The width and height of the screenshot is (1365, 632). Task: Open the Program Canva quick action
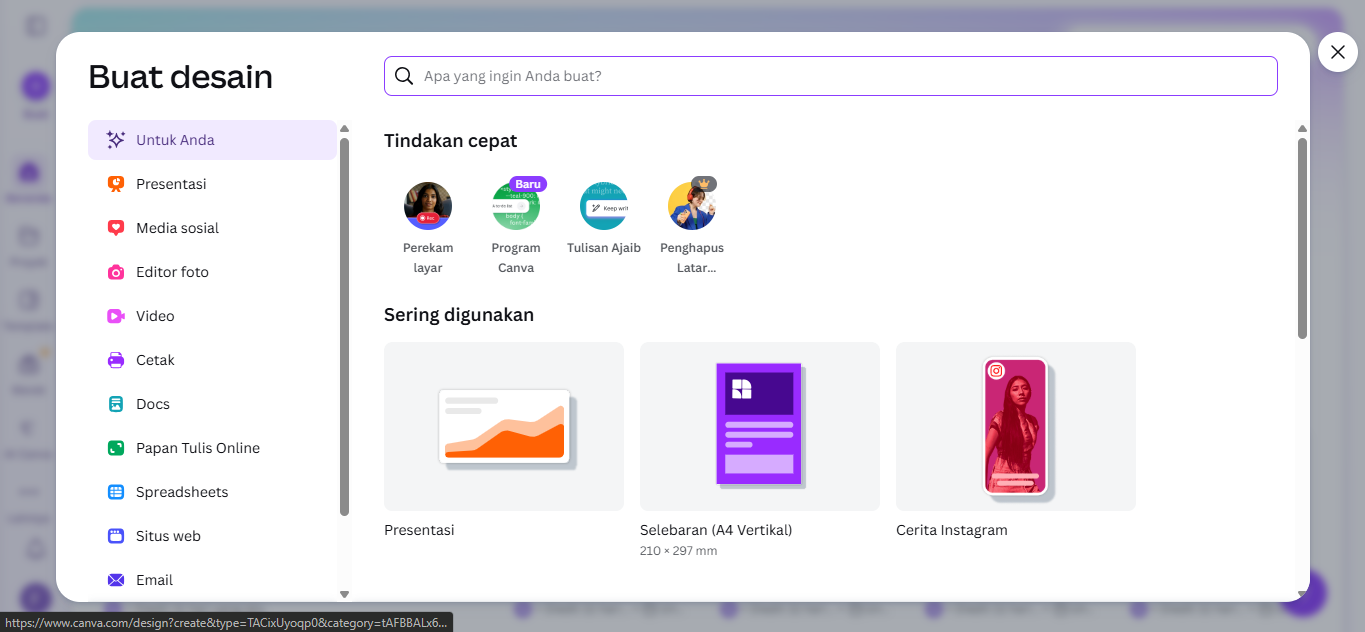point(516,206)
